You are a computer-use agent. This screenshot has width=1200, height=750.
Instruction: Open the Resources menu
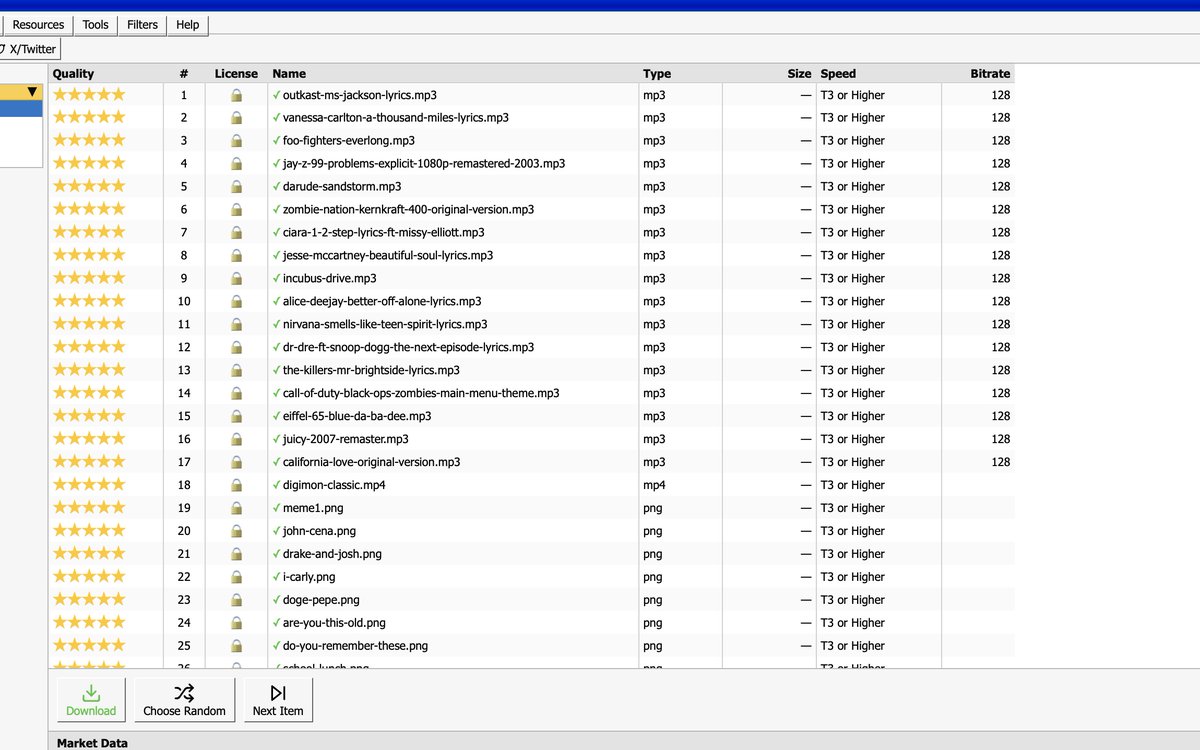38,25
